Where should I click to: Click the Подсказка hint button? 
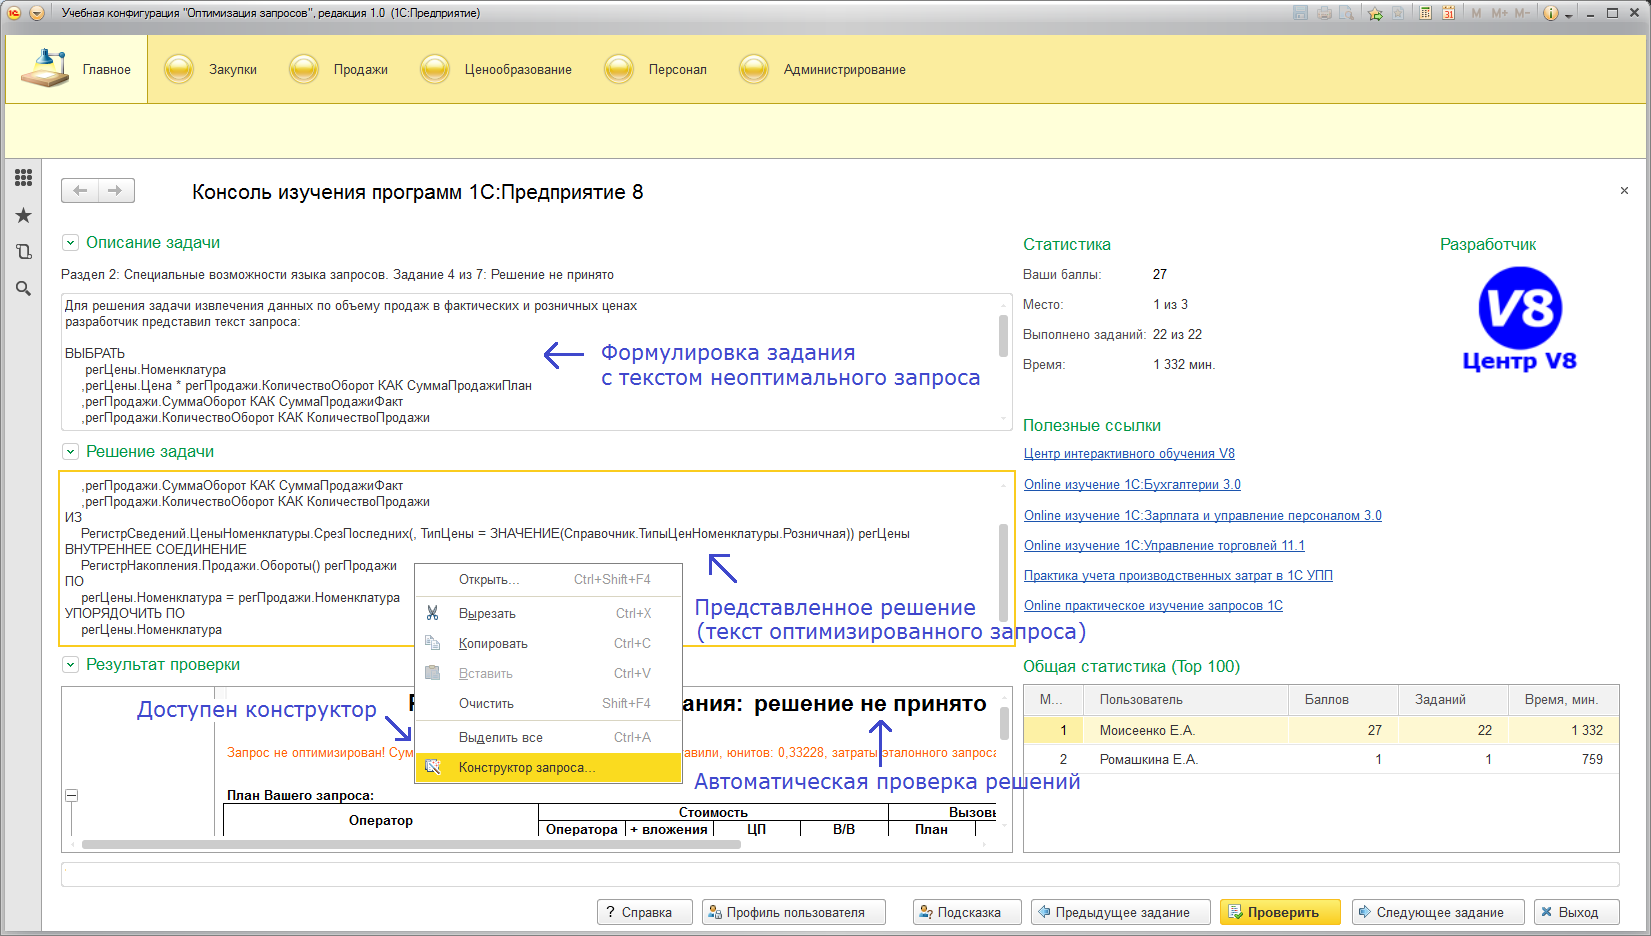tap(967, 912)
